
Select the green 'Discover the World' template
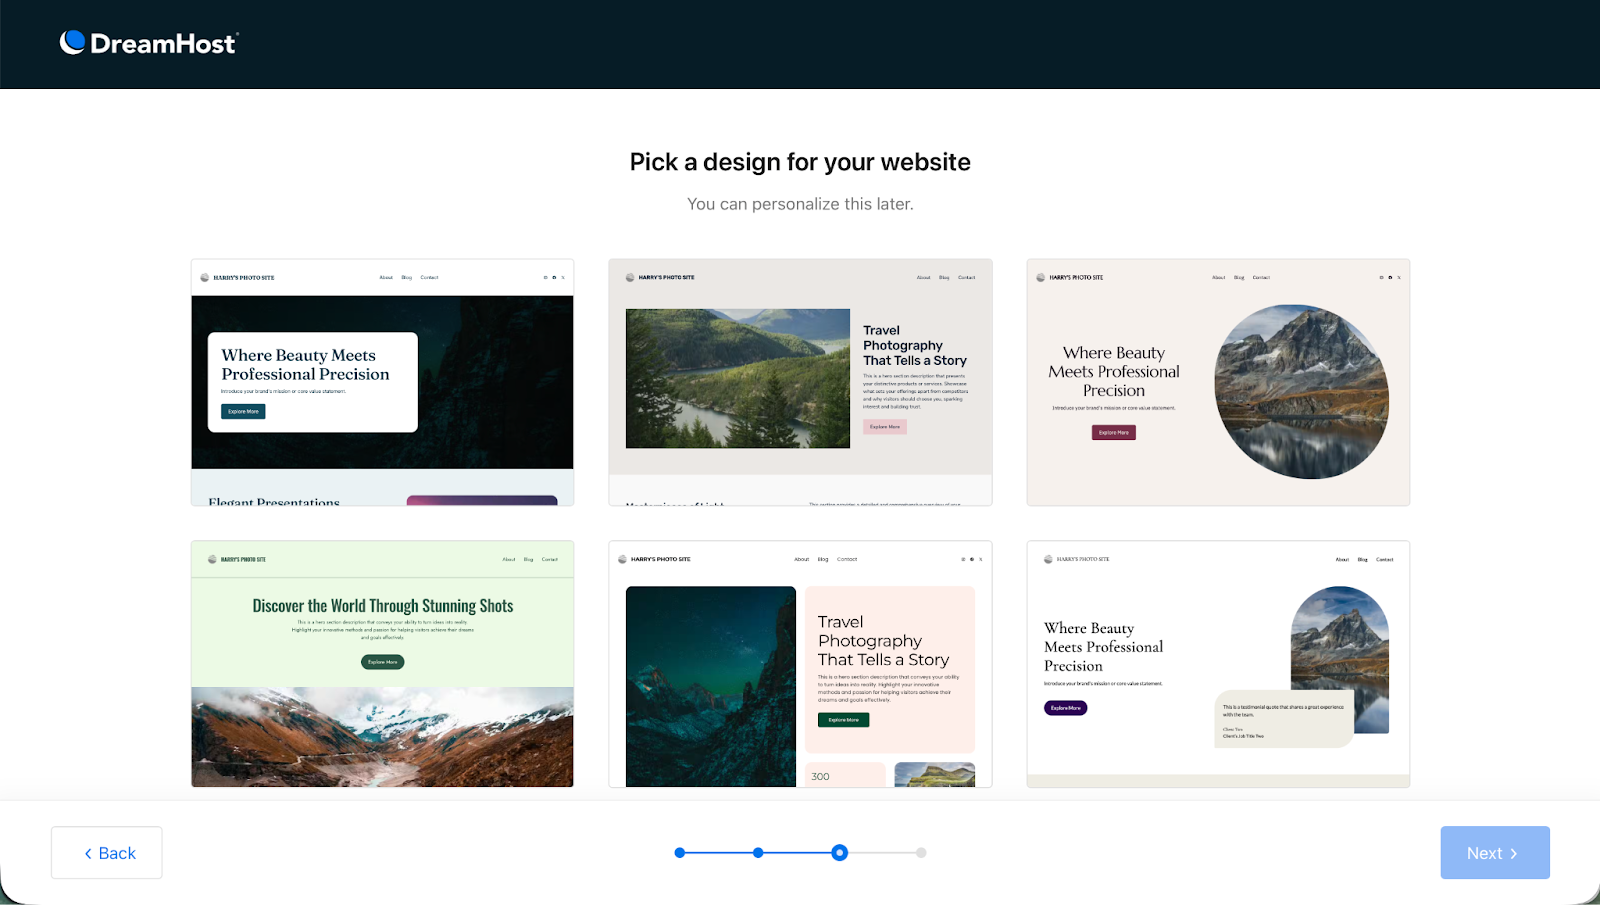(x=382, y=663)
